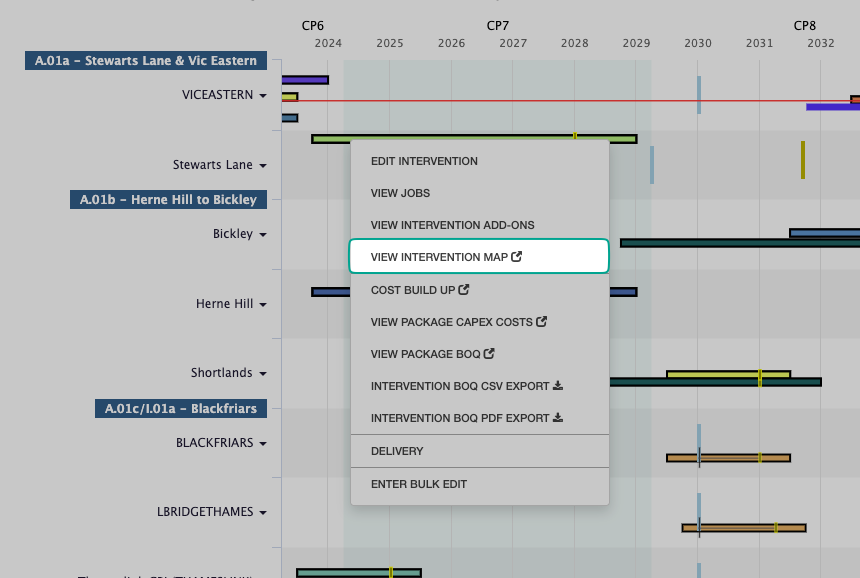Click external-link icon on VIEW INTERVENTION MAP

point(517,257)
